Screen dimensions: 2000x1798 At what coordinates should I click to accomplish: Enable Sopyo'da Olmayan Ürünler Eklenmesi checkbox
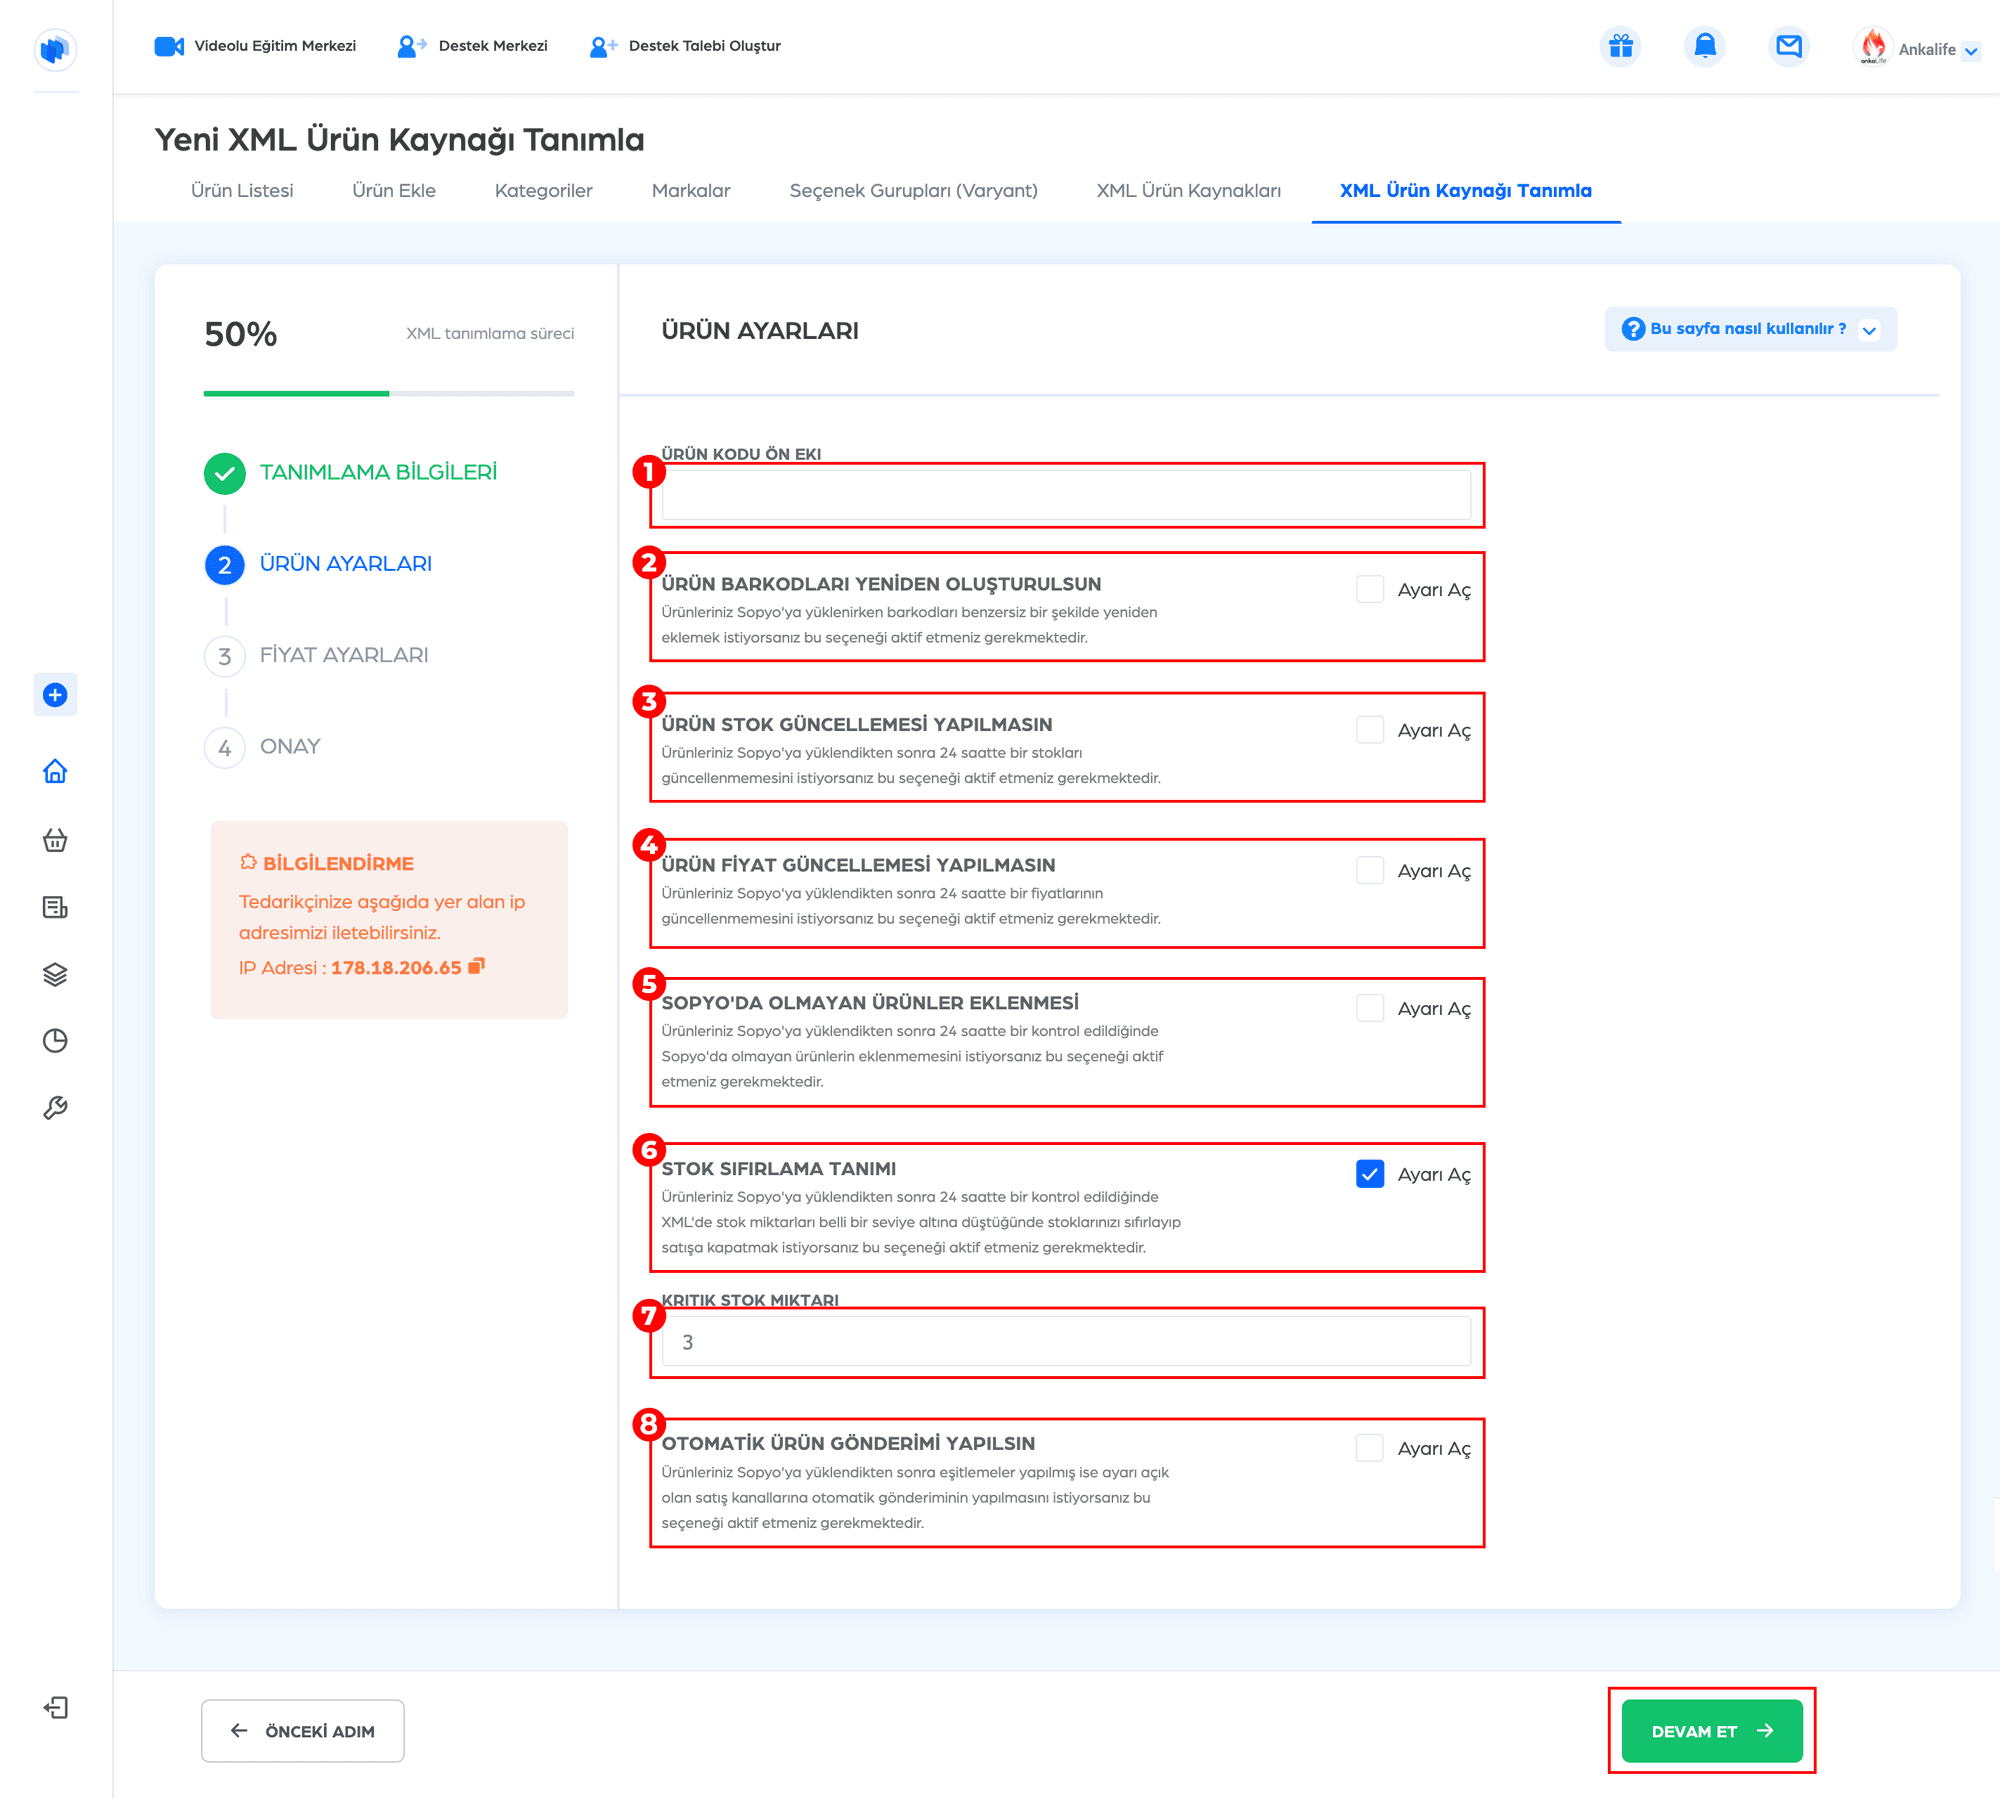click(1370, 1008)
